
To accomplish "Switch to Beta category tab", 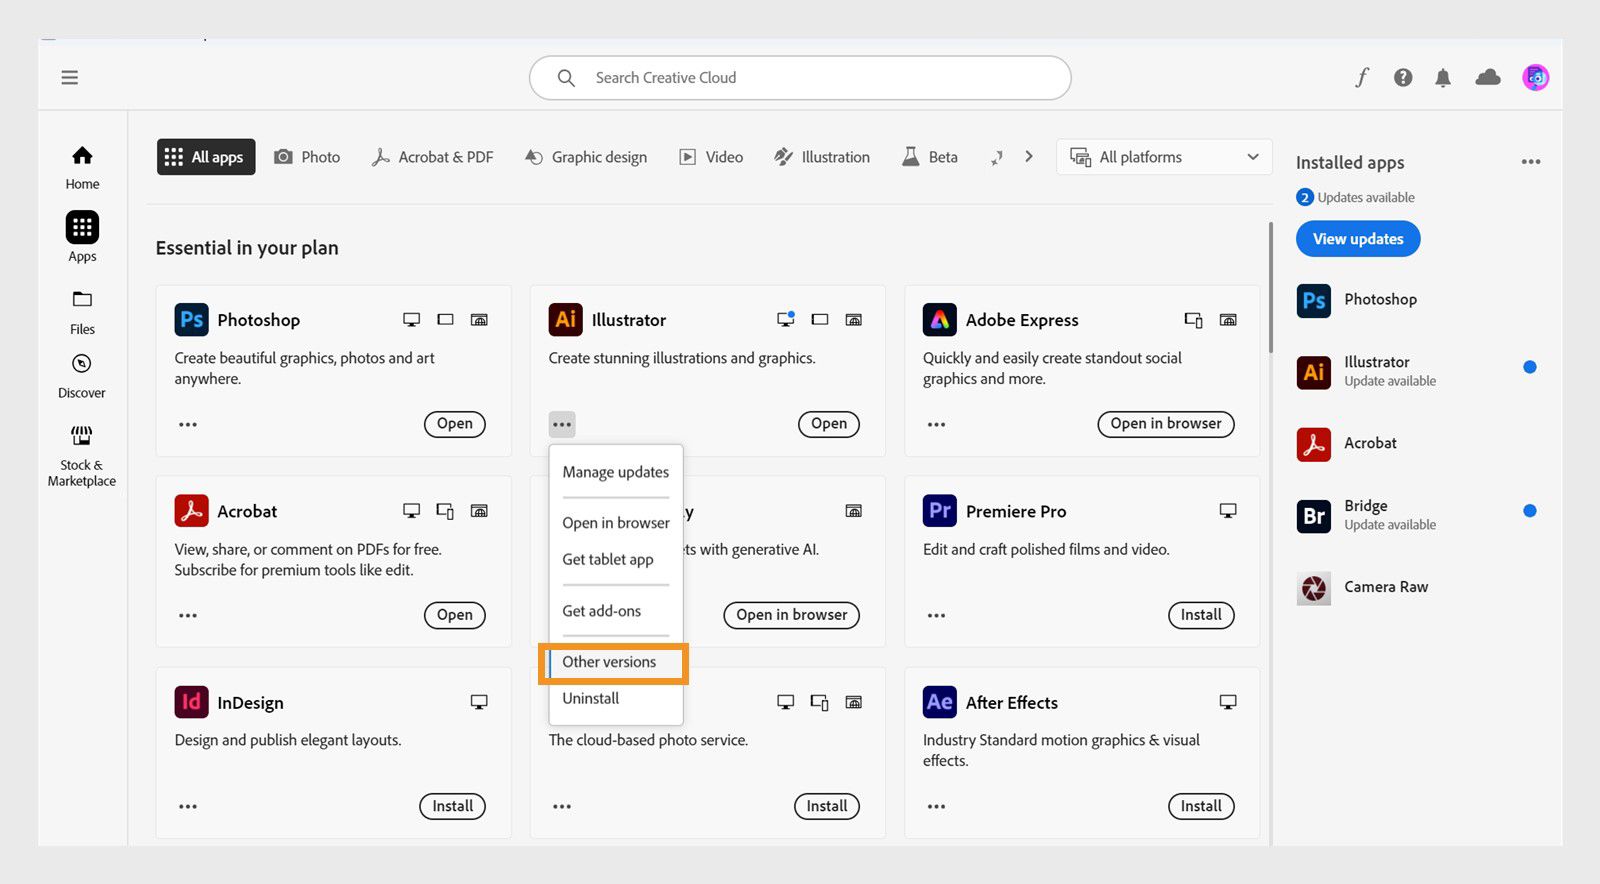I will (x=930, y=157).
